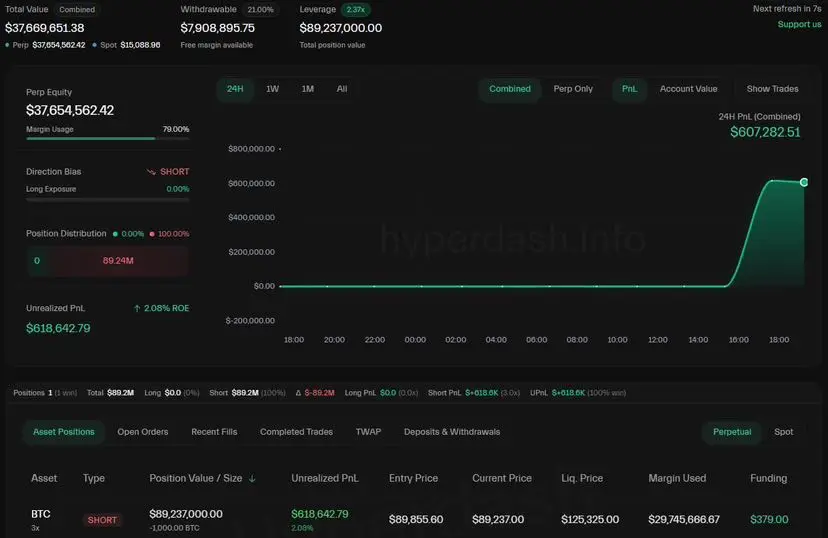Sort by Liq. Price column header
The image size is (828, 538).
coord(582,478)
